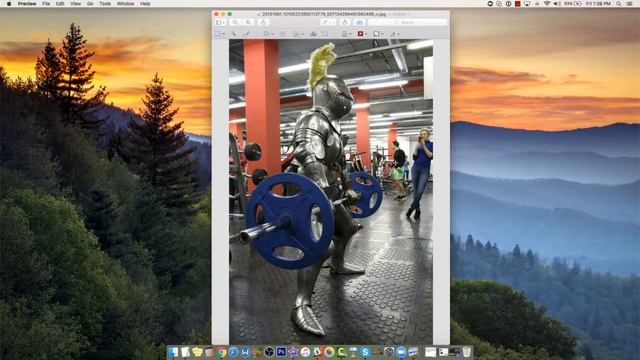
Task: Open the Shapes tool menu
Action: tap(268, 34)
